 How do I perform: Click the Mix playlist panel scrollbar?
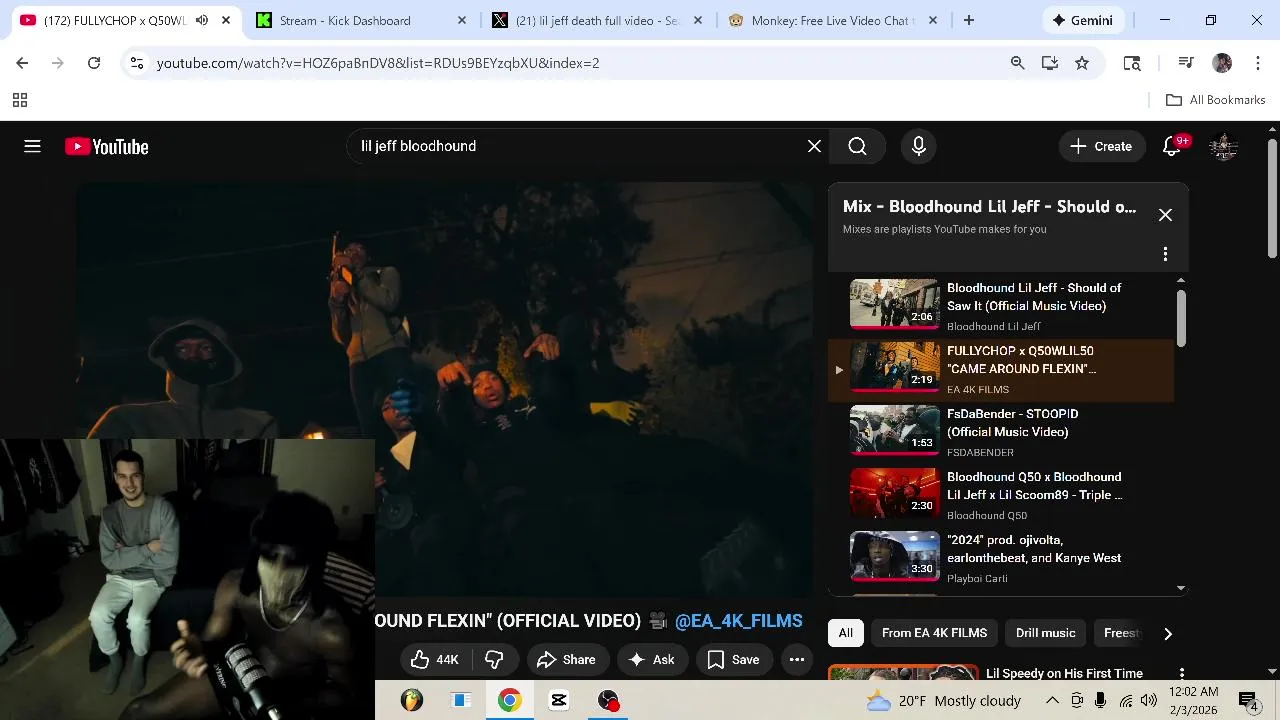point(1181,318)
